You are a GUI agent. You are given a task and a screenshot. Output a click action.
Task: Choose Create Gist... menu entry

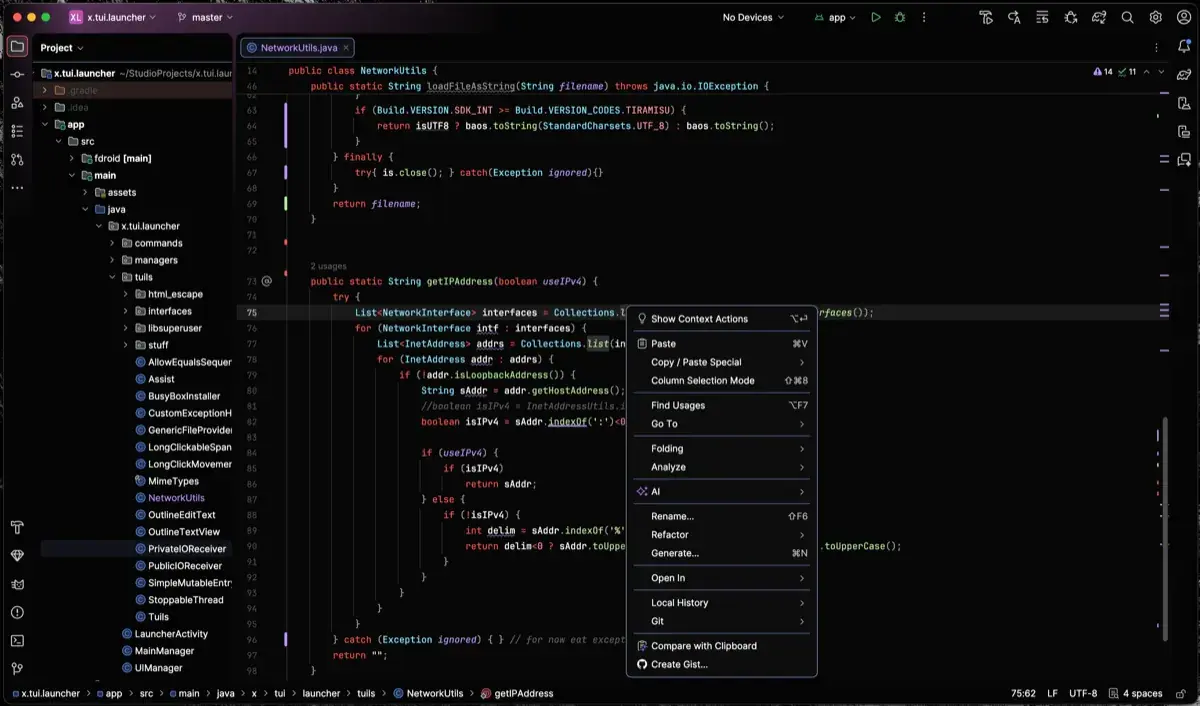click(x=721, y=664)
